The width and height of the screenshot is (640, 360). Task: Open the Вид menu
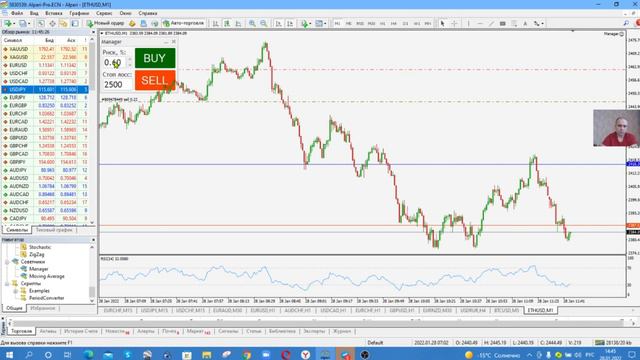34,13
